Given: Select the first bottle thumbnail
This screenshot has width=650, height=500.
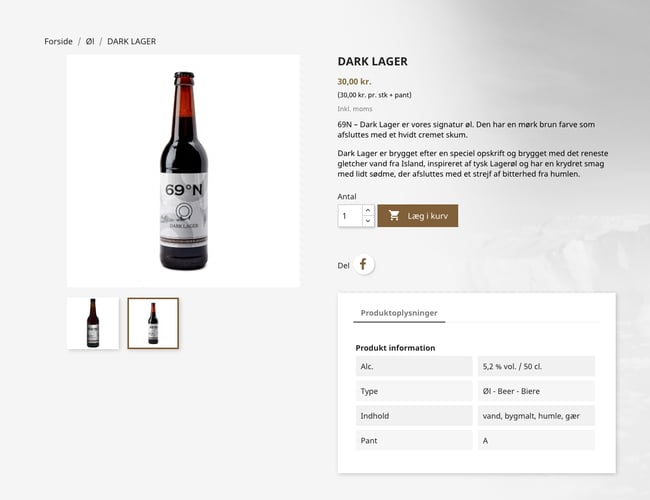Looking at the screenshot, I should coord(93,323).
